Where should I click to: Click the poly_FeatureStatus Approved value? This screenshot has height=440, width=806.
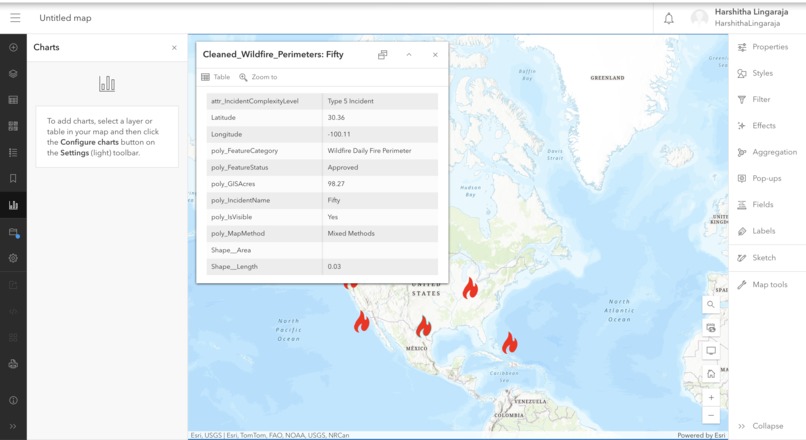pyautogui.click(x=343, y=168)
